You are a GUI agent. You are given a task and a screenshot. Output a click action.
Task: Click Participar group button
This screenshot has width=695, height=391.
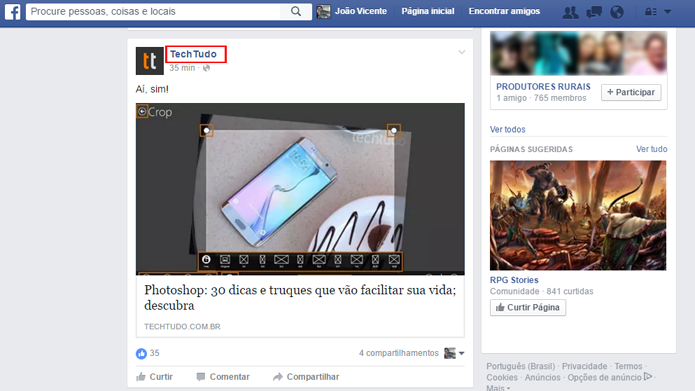coord(631,92)
